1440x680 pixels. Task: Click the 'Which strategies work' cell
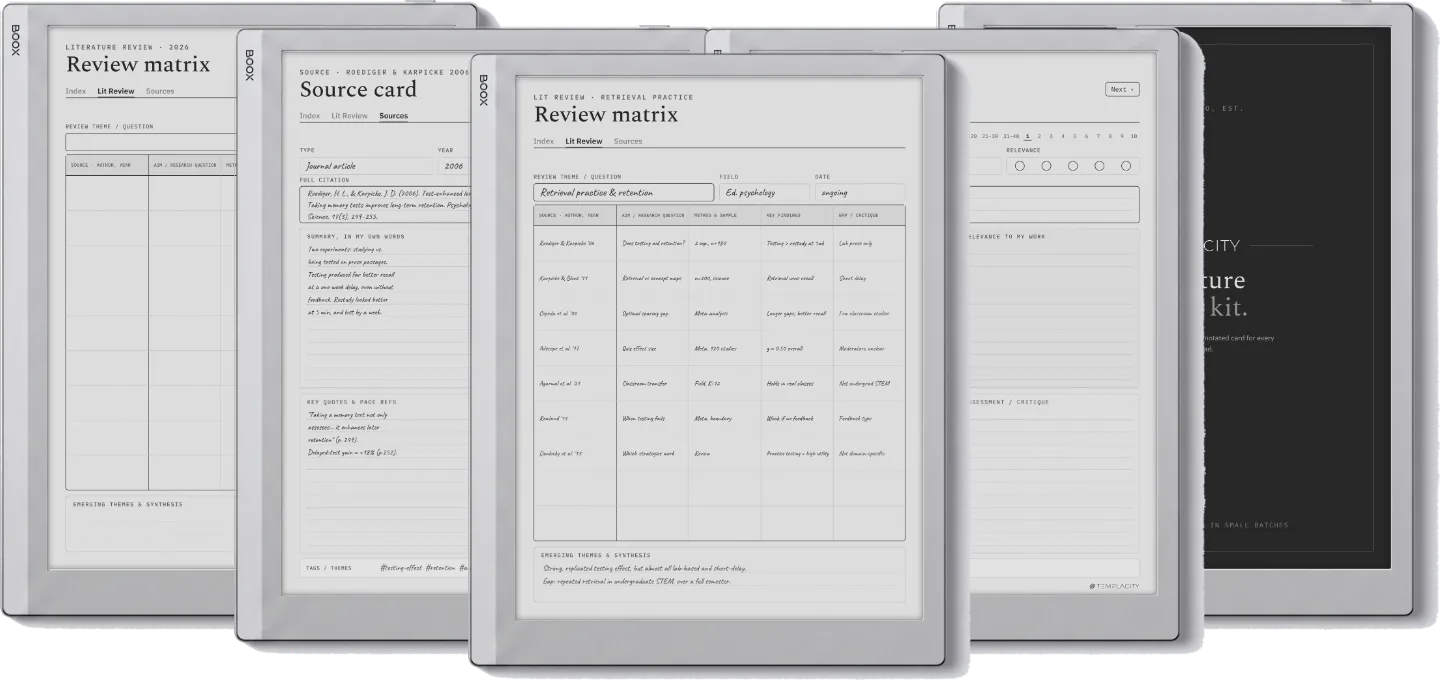coord(653,453)
